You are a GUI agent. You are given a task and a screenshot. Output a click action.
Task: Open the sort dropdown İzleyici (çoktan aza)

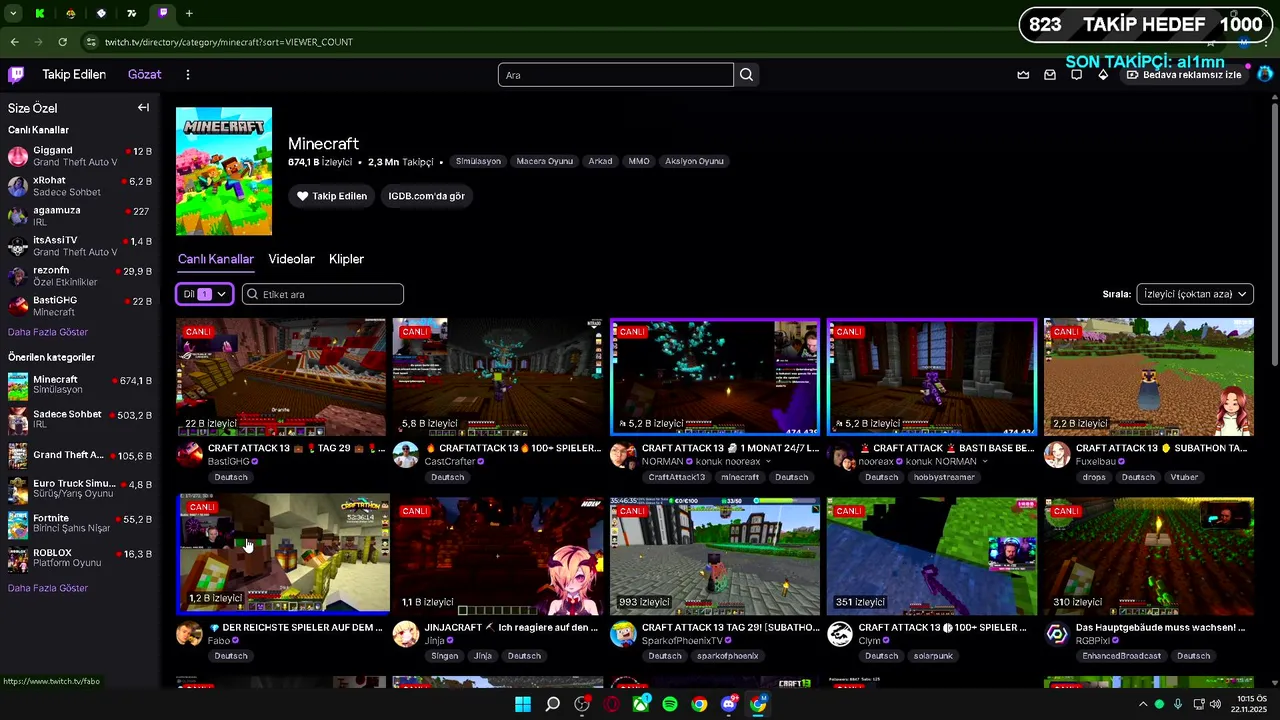tap(1195, 294)
